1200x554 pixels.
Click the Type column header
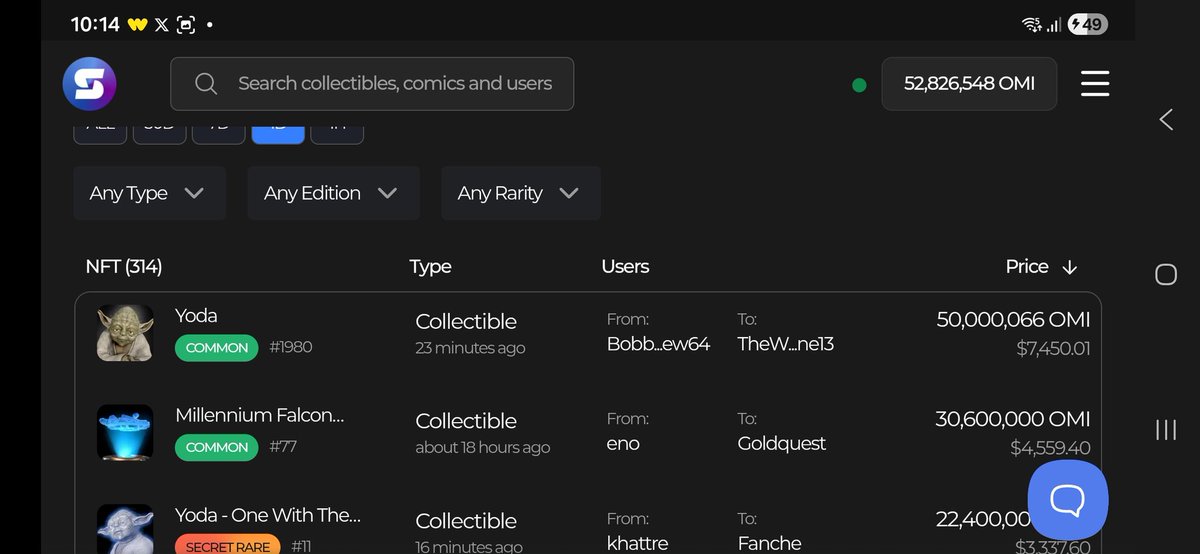tap(430, 267)
